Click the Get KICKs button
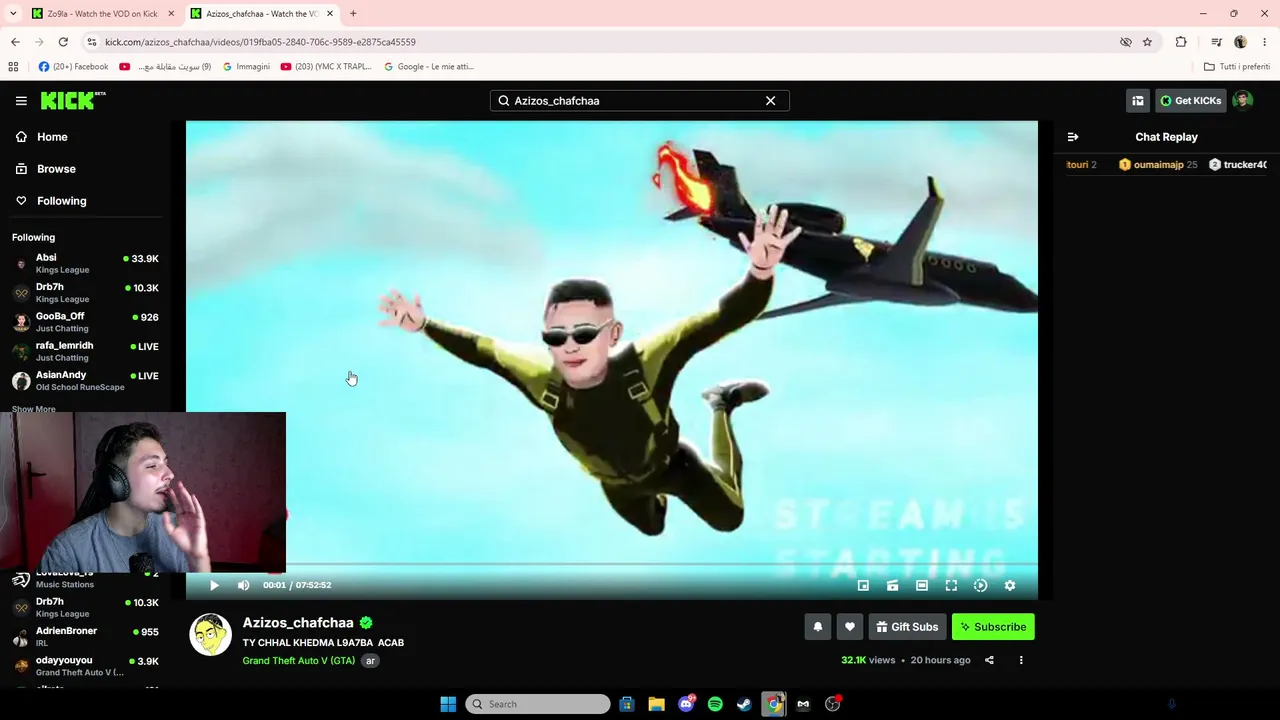The image size is (1280, 720). click(x=1190, y=100)
